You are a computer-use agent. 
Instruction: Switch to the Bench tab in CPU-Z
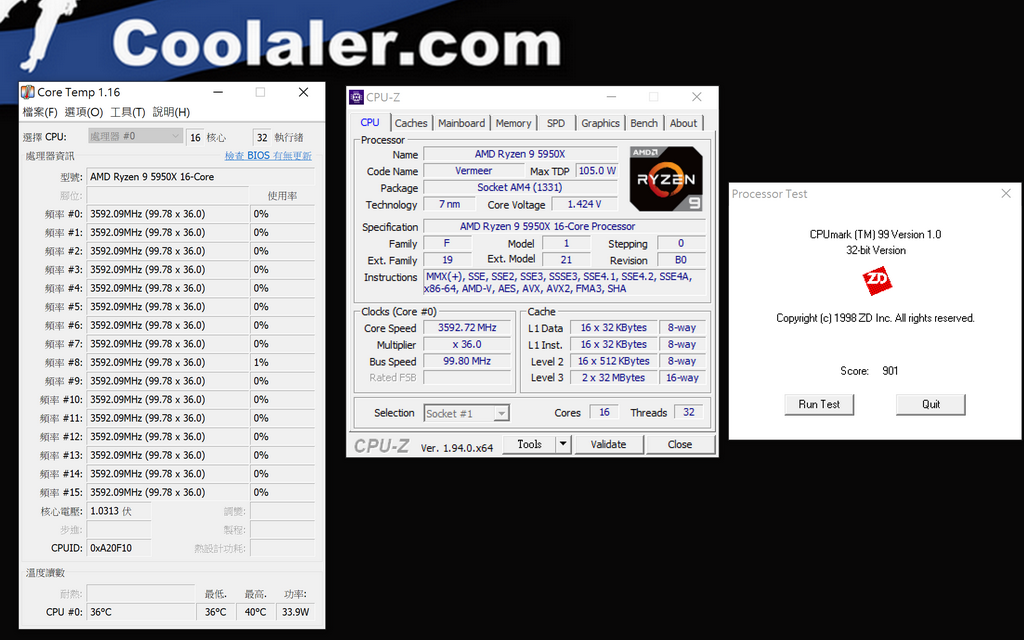(644, 123)
